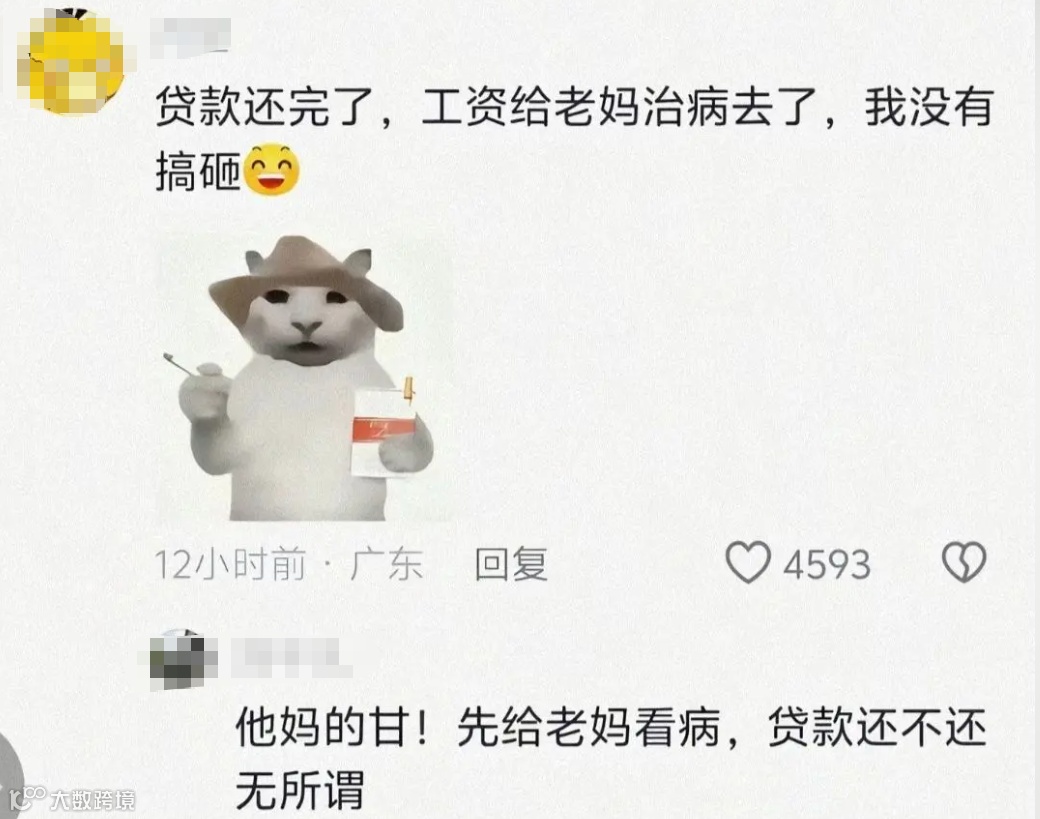
Task: Dislike the comment using broken heart icon
Action: (964, 562)
